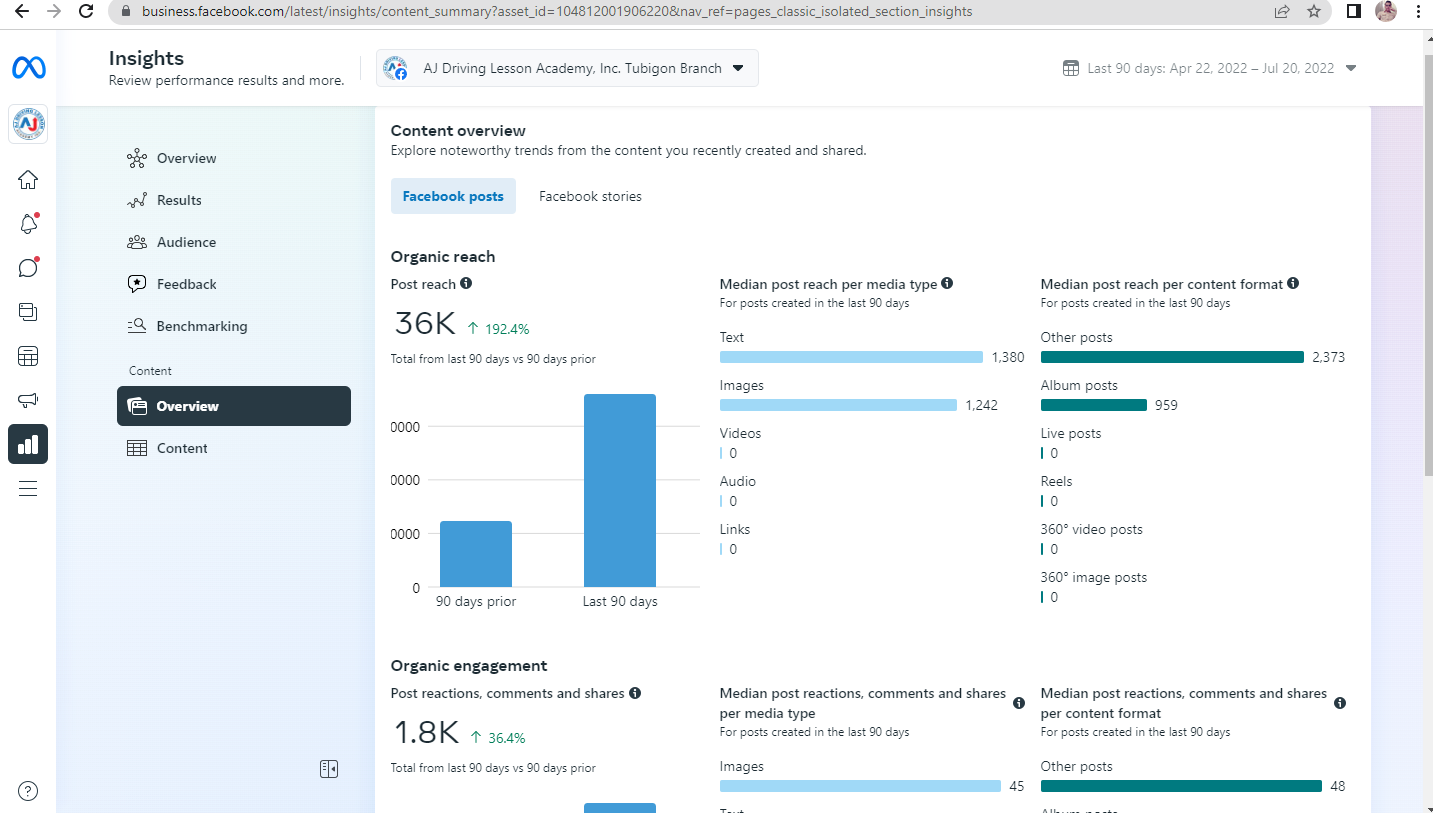Click info icon for median reactions per content format
Screen dimensions: 1433x813
(x=1340, y=703)
